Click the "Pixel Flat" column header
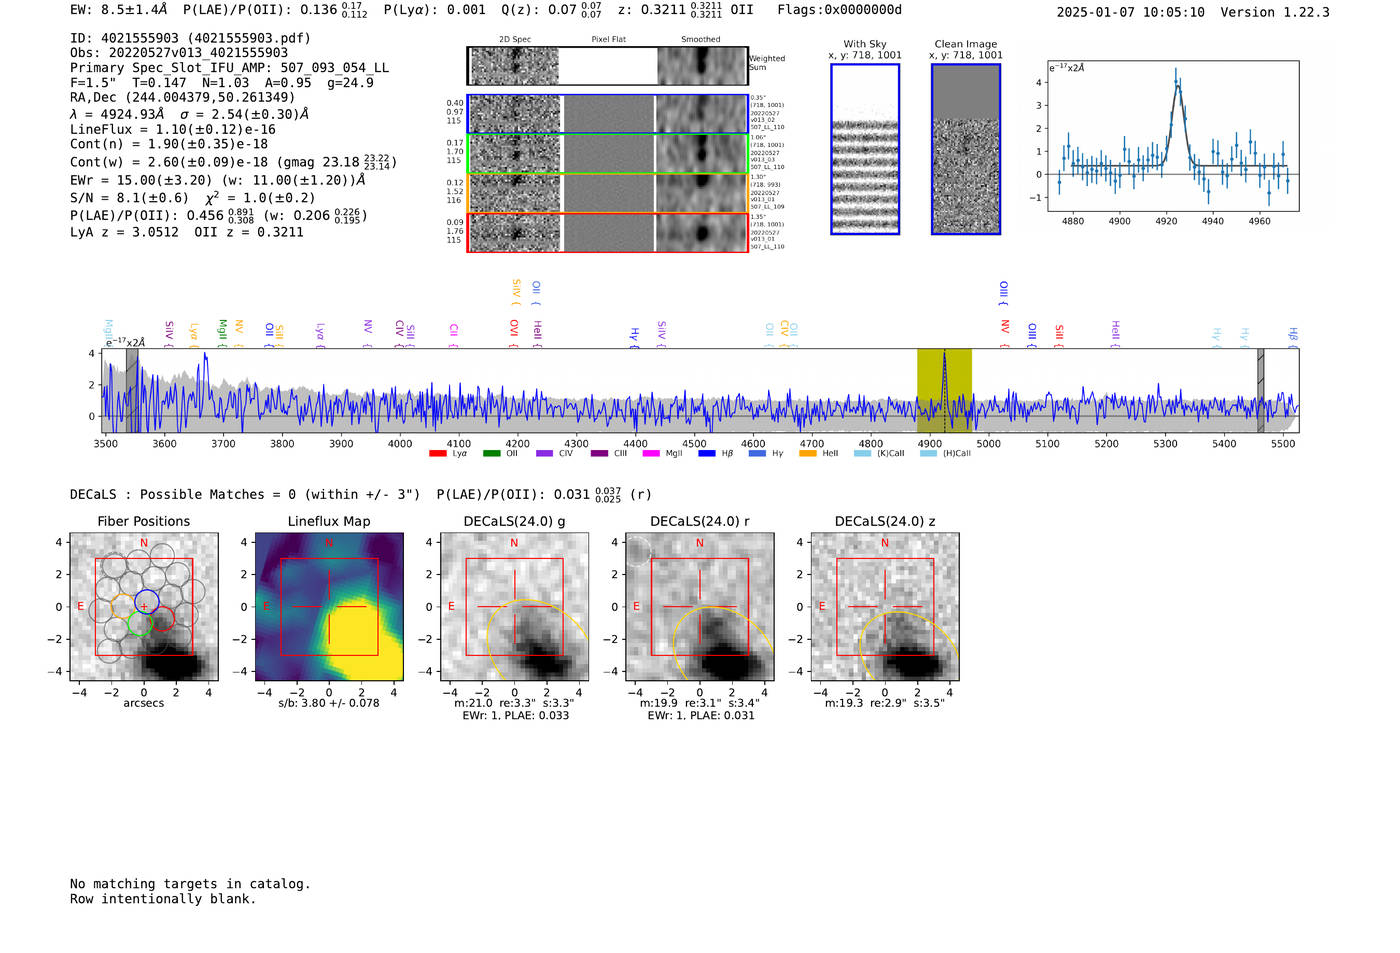The width and height of the screenshot is (1400, 953). [609, 40]
